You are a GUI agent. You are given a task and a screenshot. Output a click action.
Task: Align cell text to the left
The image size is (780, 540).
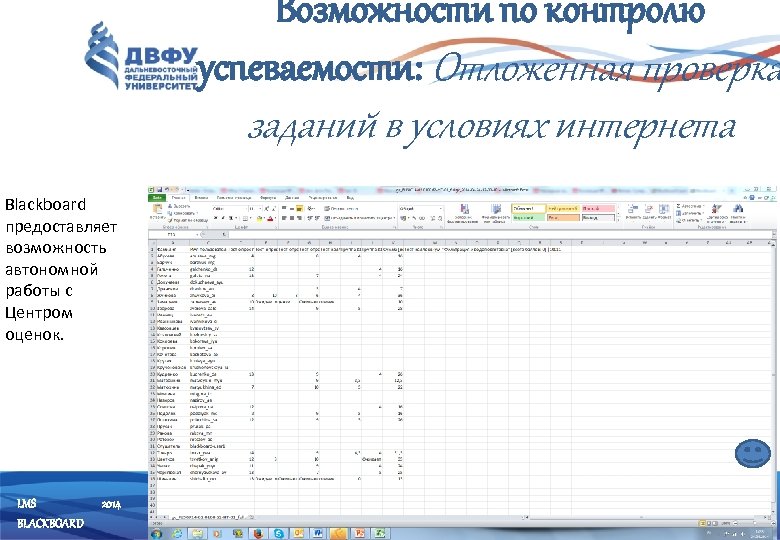pos(284,218)
